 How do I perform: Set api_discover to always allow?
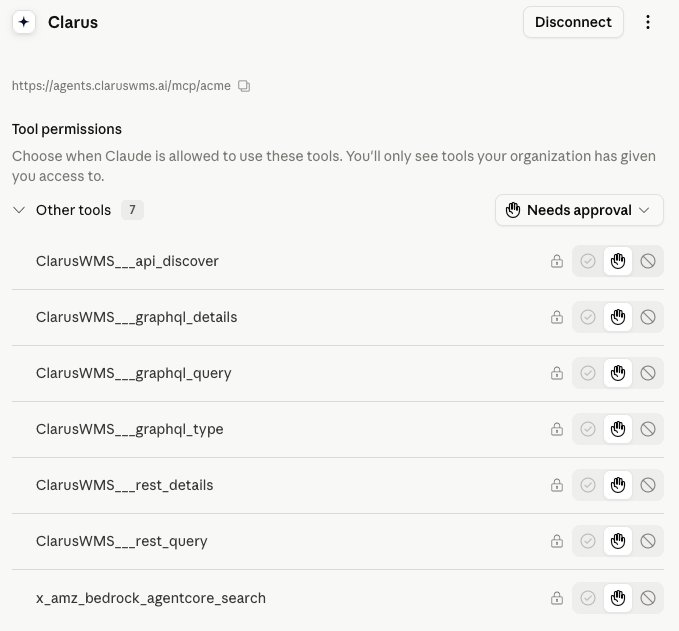point(588,261)
